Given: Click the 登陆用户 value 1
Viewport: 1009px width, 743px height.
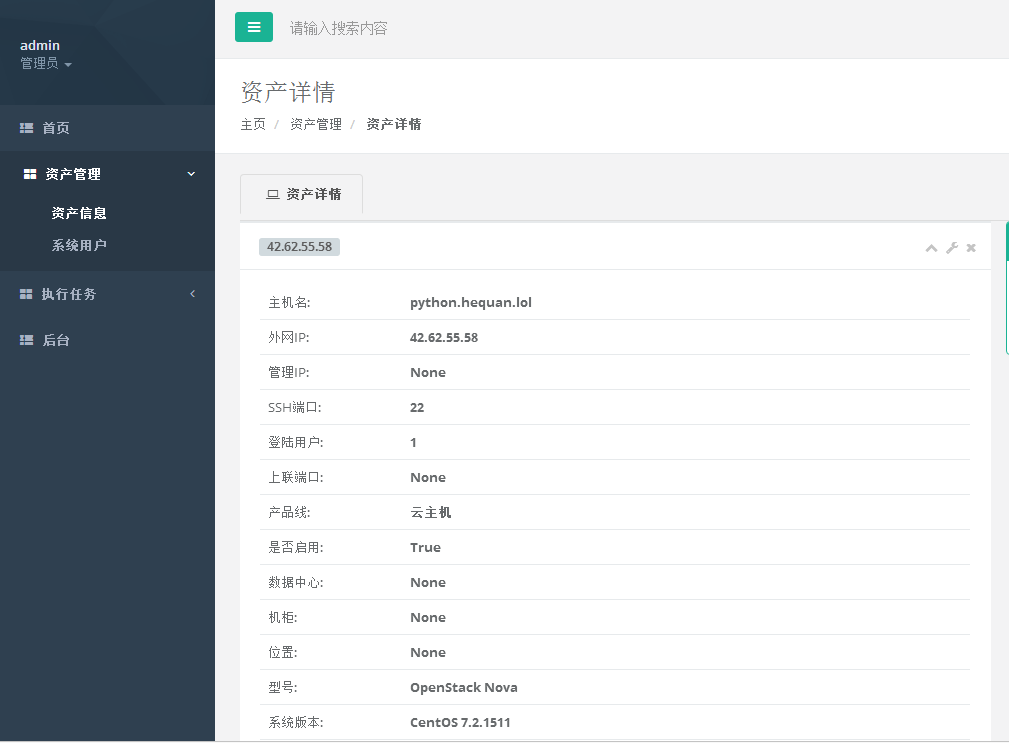Looking at the screenshot, I should tap(413, 443).
